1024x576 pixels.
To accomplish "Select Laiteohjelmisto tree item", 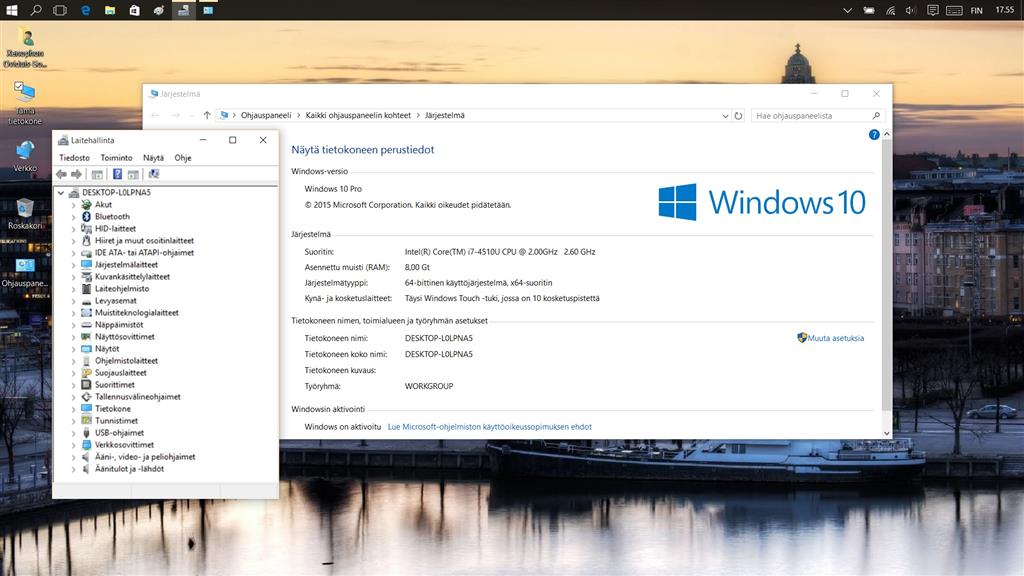I will tap(122, 289).
